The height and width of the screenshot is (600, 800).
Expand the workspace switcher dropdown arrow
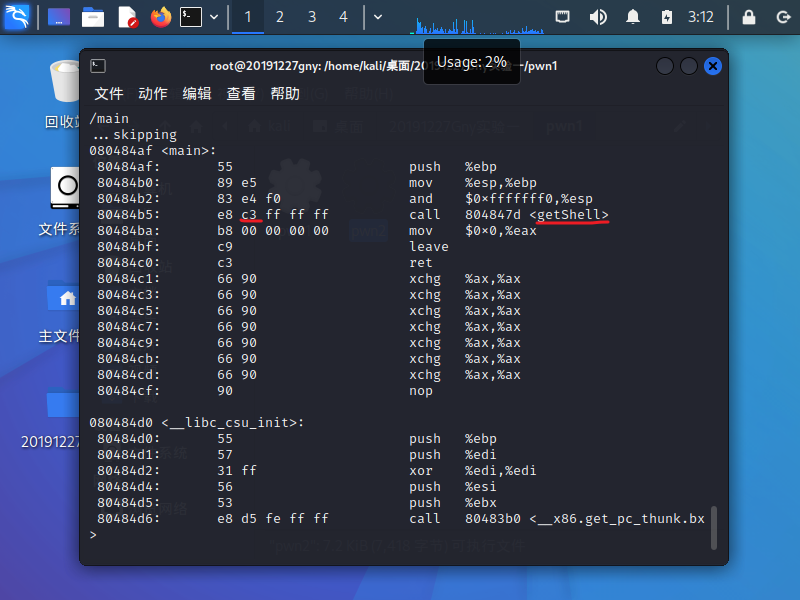tap(378, 17)
